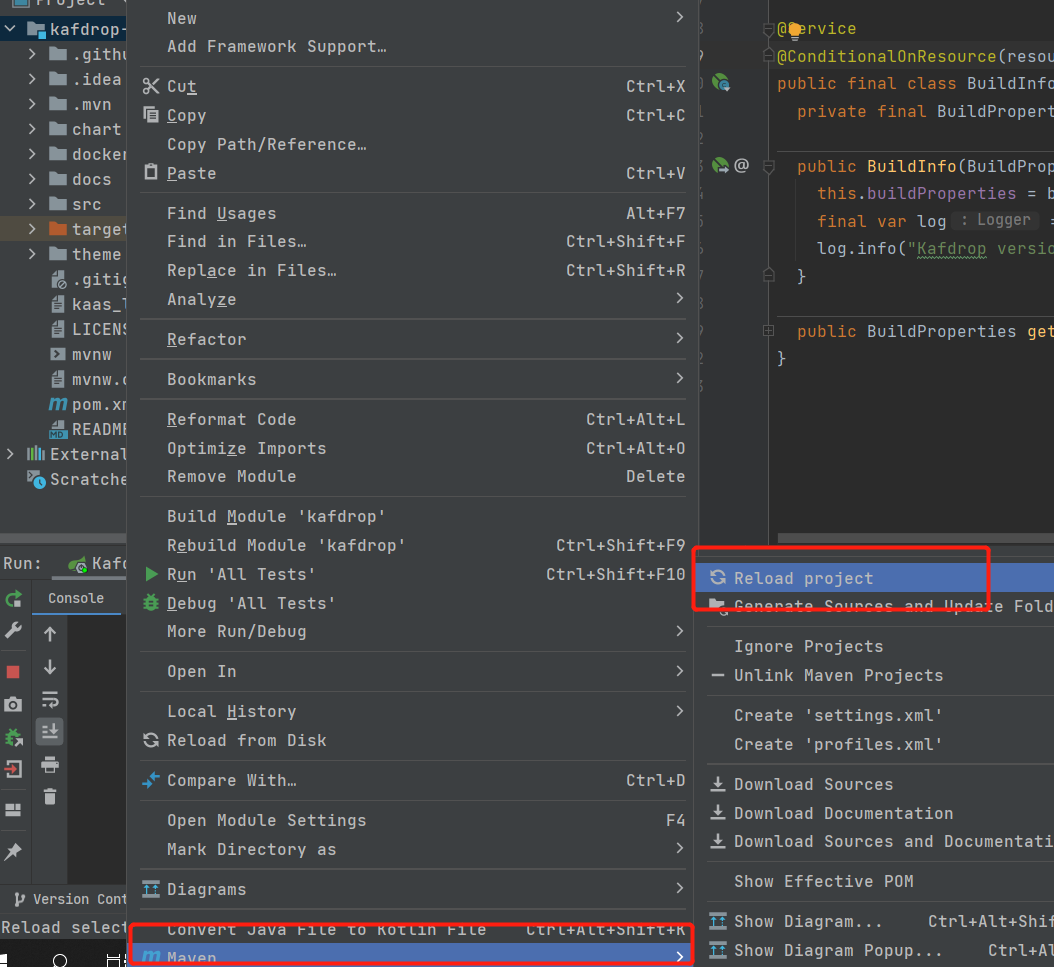Screen dimensions: 1054x967
Task: Click the Diagrams icon in context menu
Action: click(151, 888)
